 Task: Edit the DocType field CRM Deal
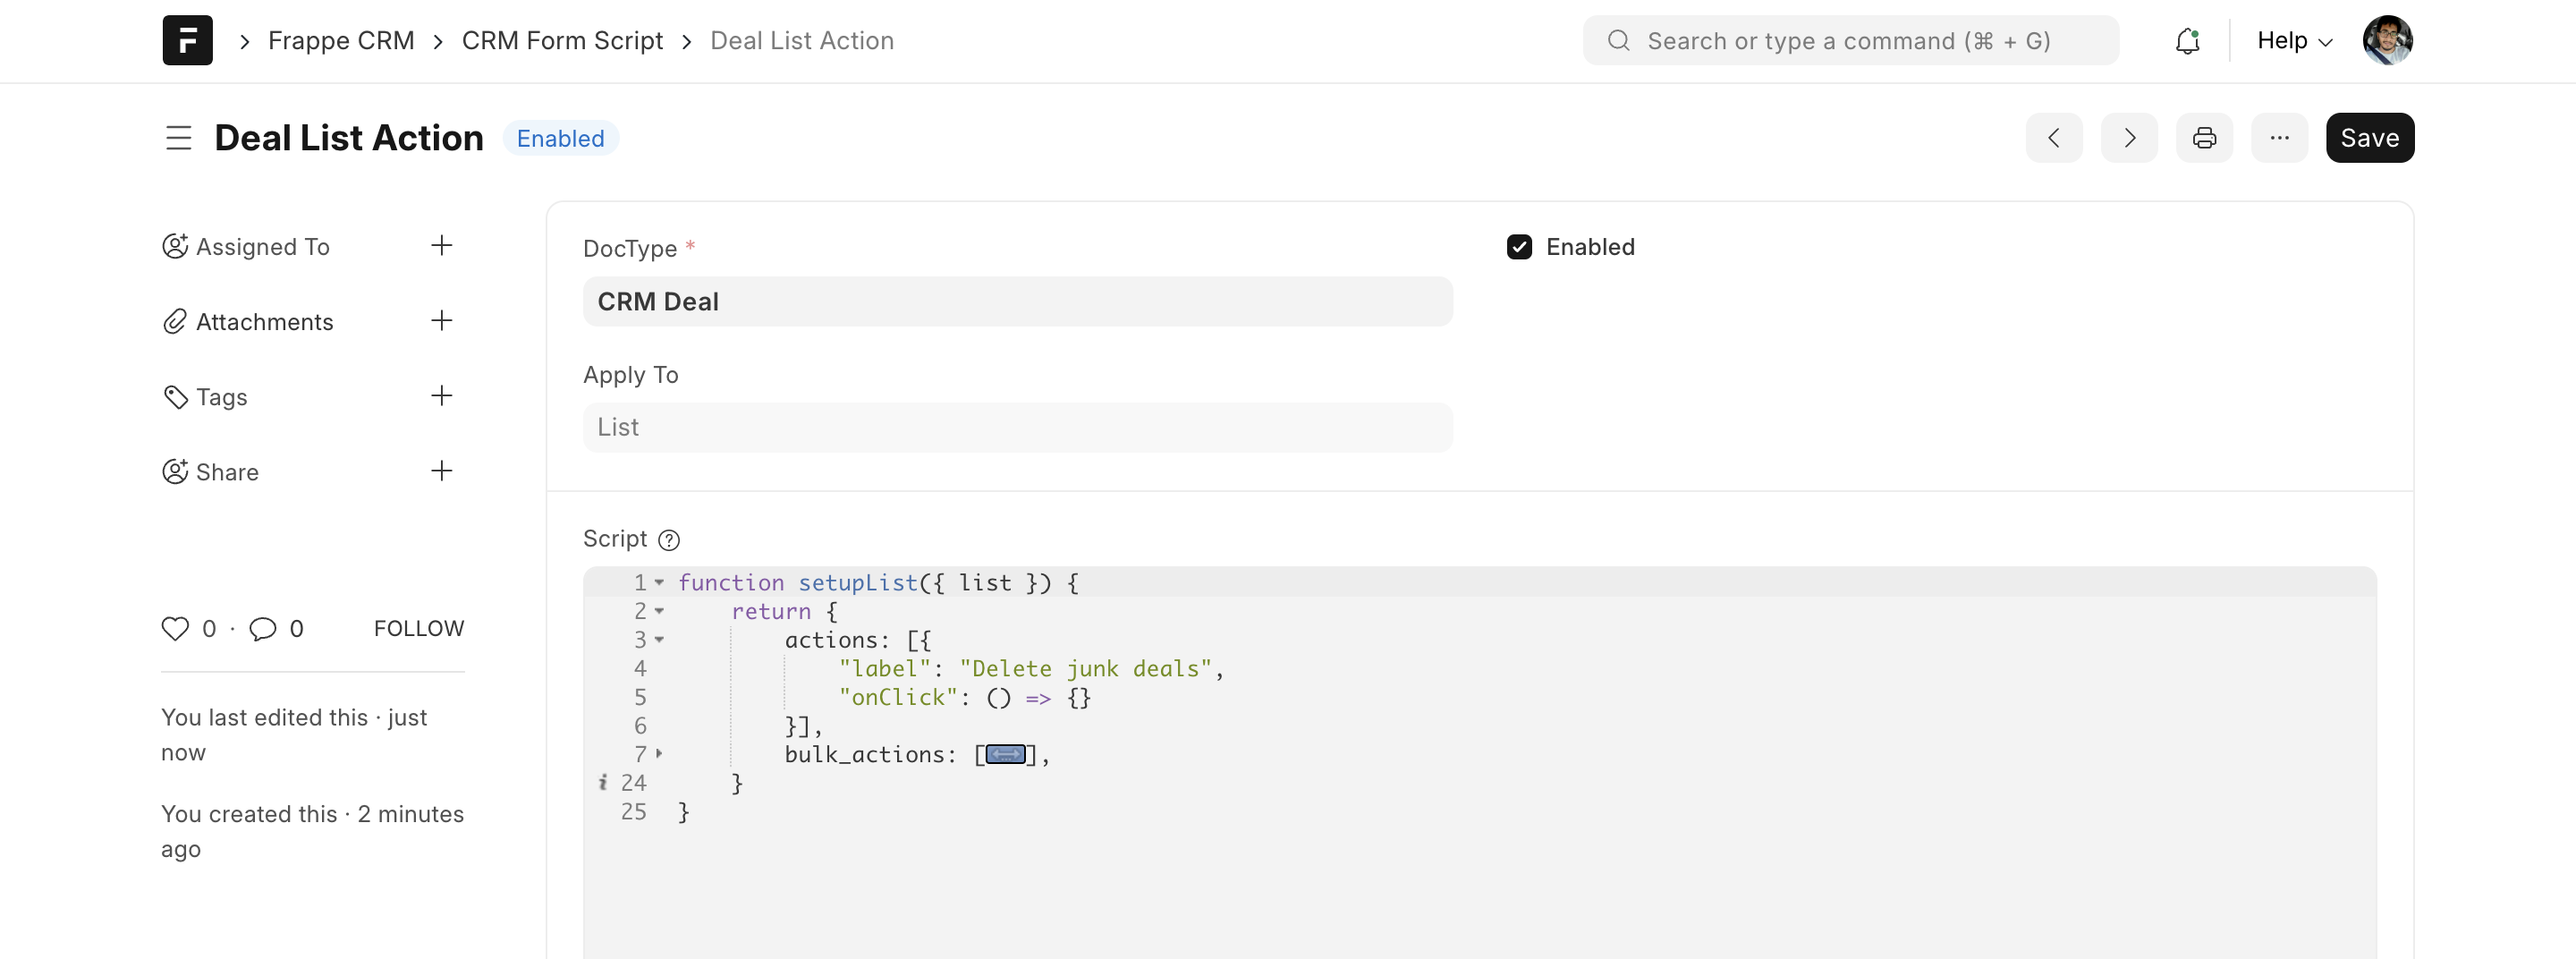coord(1017,301)
